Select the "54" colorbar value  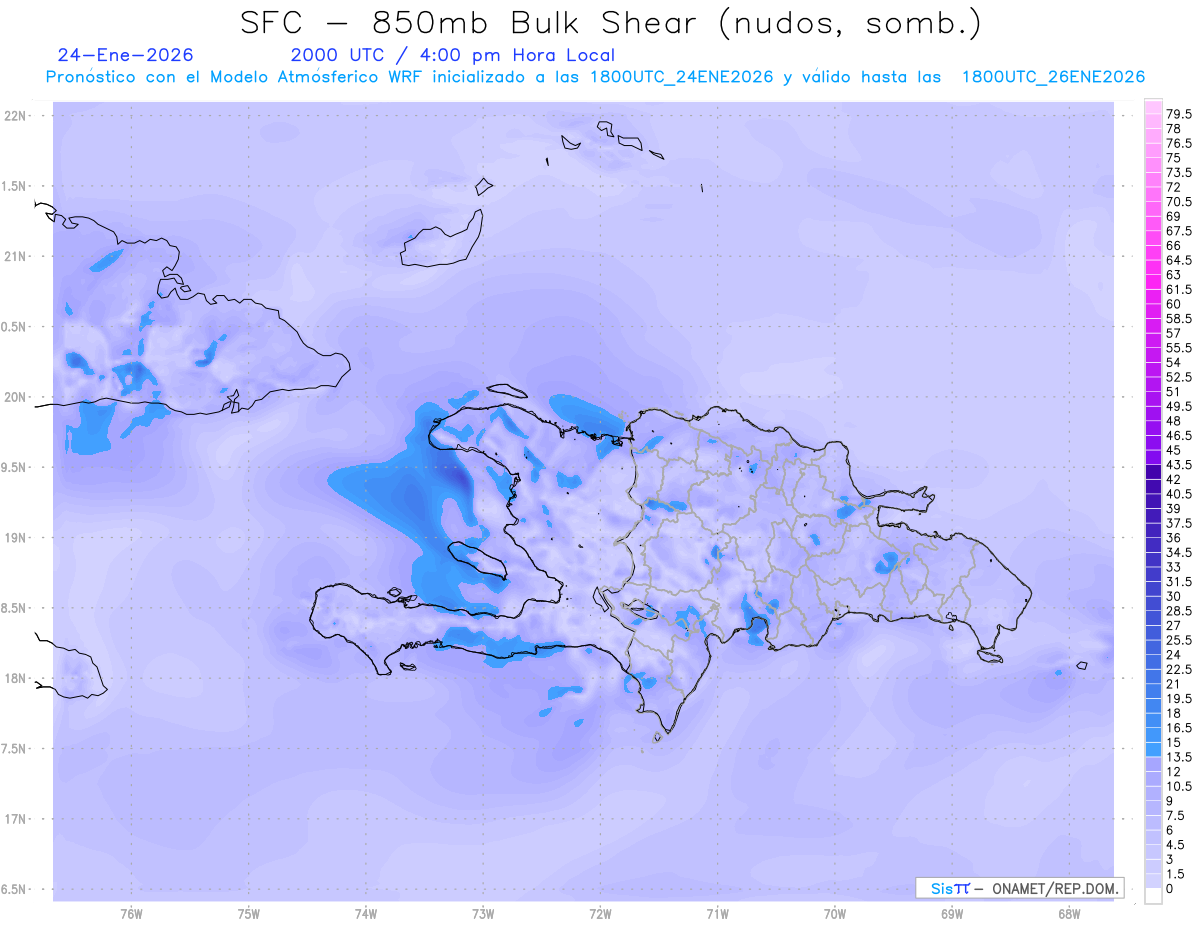[x=1173, y=362]
